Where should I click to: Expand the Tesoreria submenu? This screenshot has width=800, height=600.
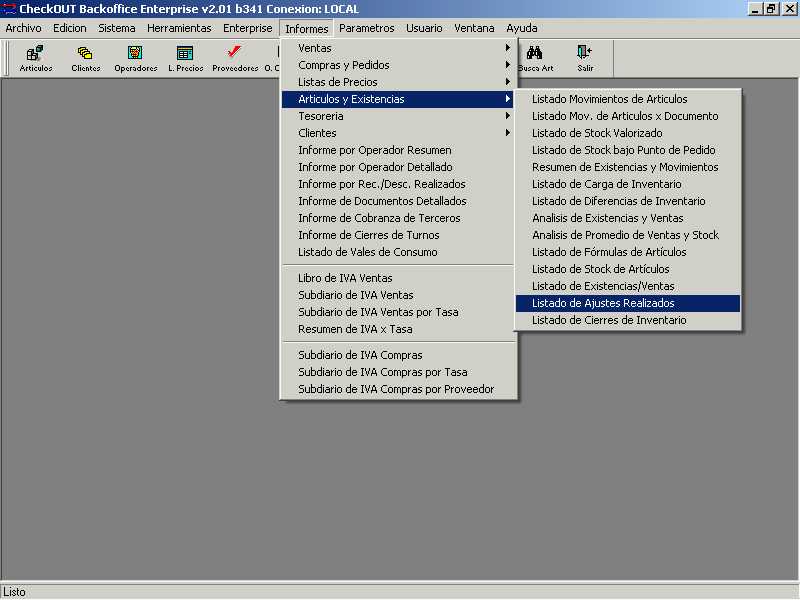tap(397, 116)
